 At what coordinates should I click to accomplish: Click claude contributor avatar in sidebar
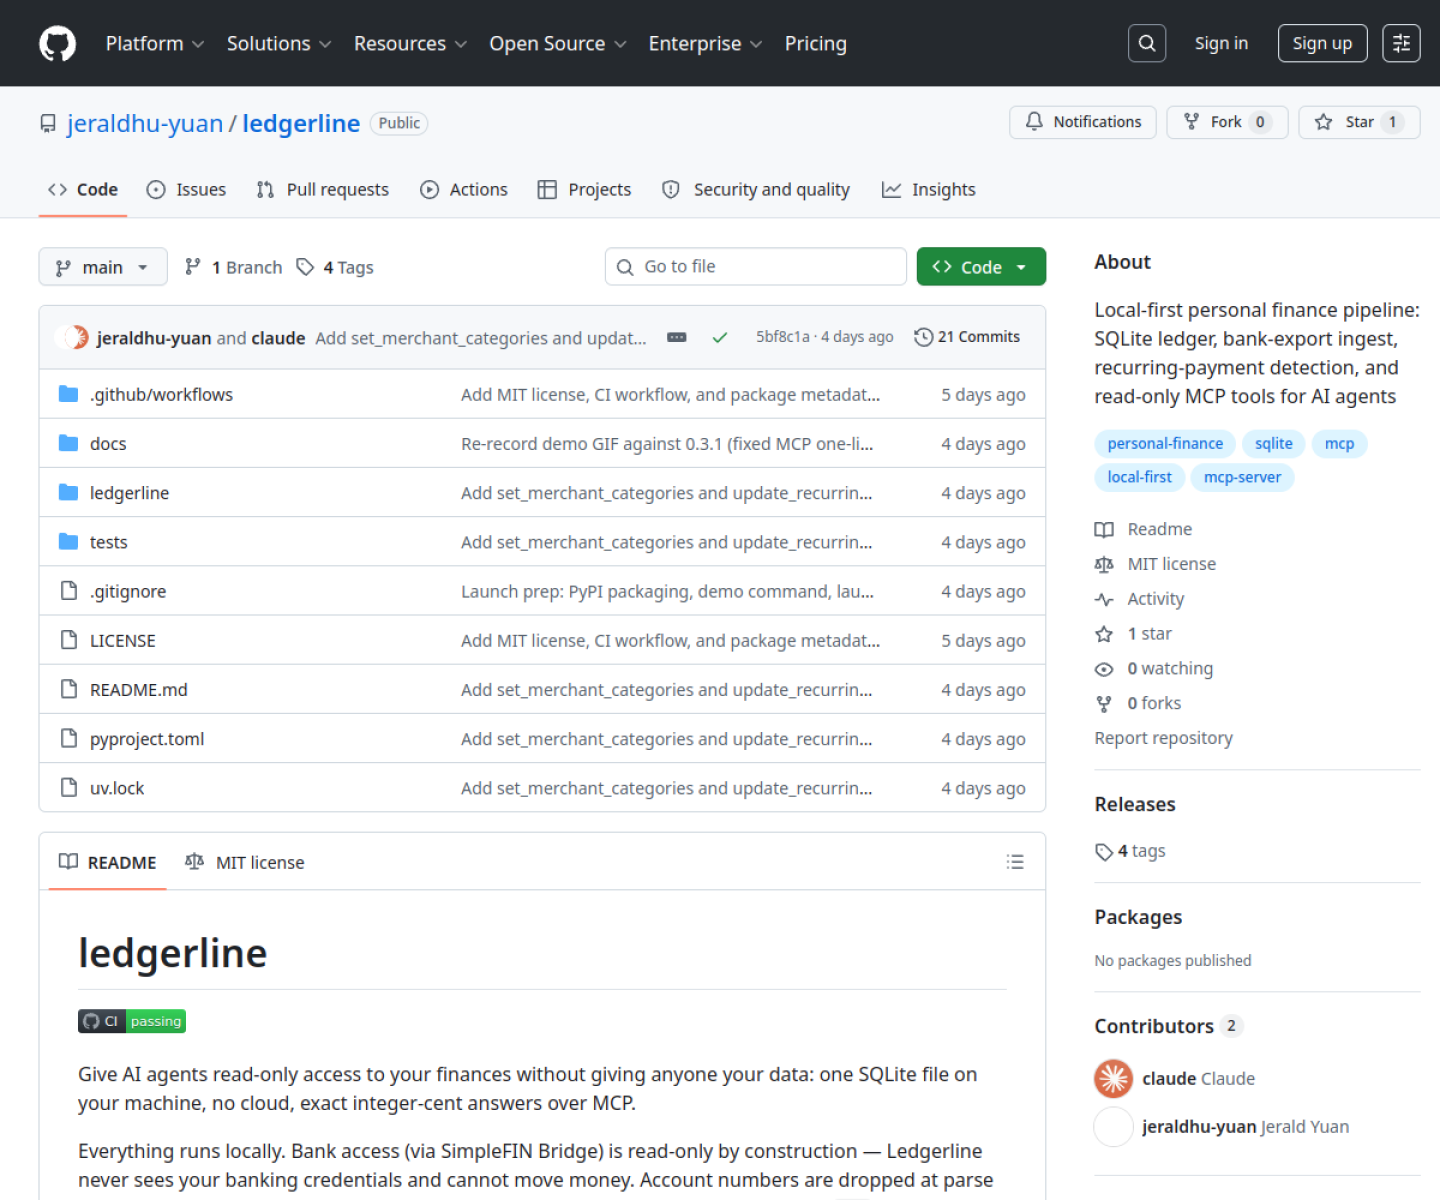pyautogui.click(x=1113, y=1078)
